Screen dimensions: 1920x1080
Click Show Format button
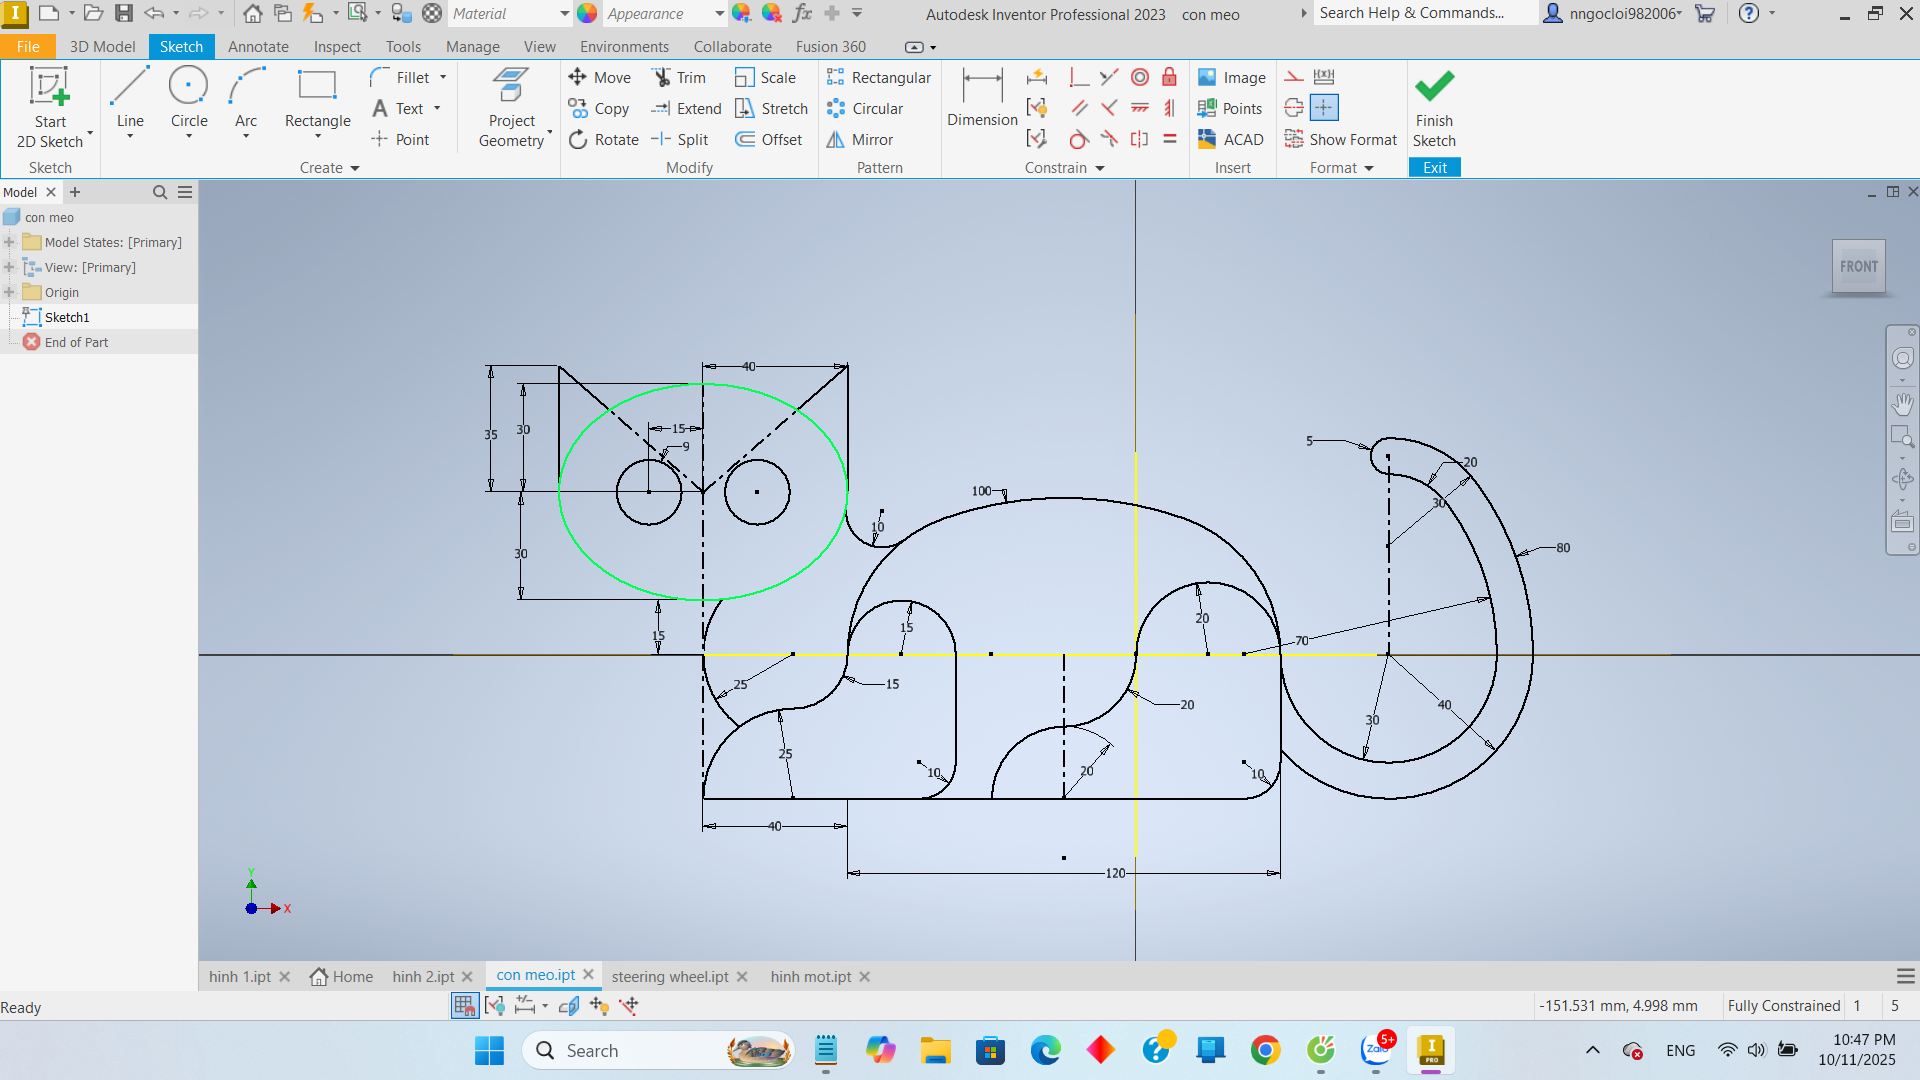coord(1340,140)
